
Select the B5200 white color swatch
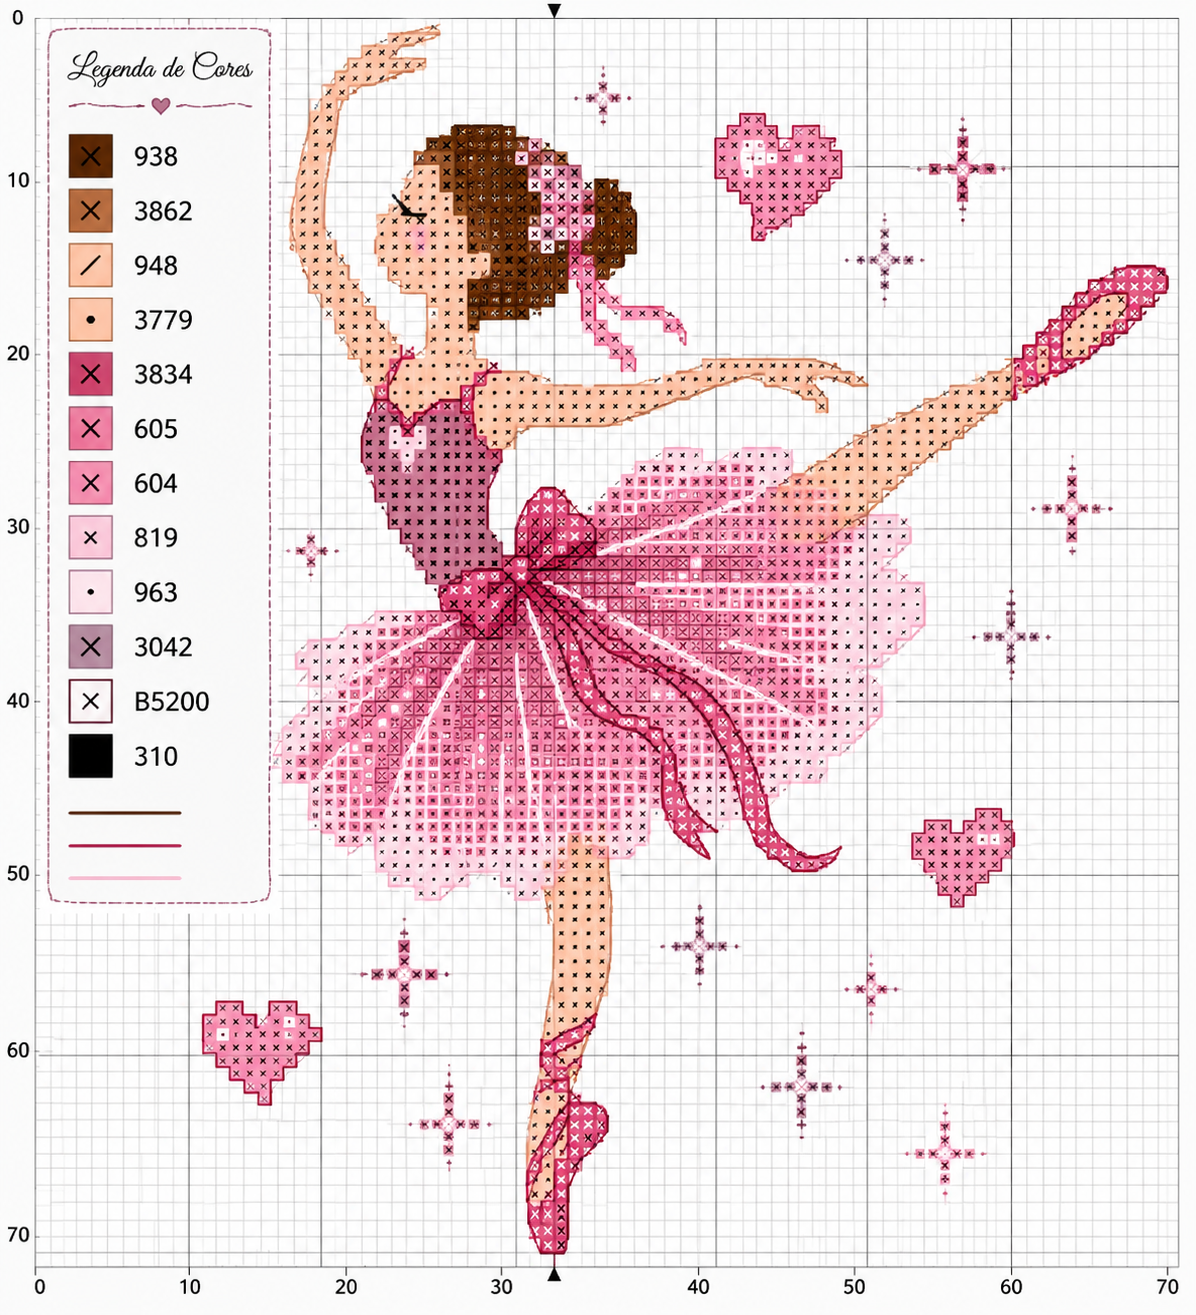coord(90,701)
